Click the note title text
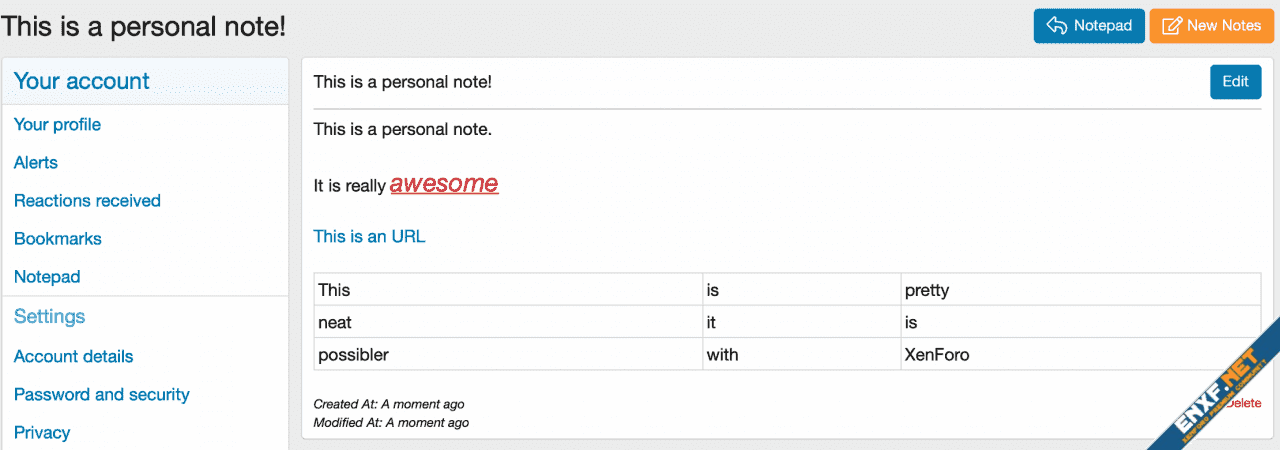This screenshot has height=450, width=1280. coord(402,82)
